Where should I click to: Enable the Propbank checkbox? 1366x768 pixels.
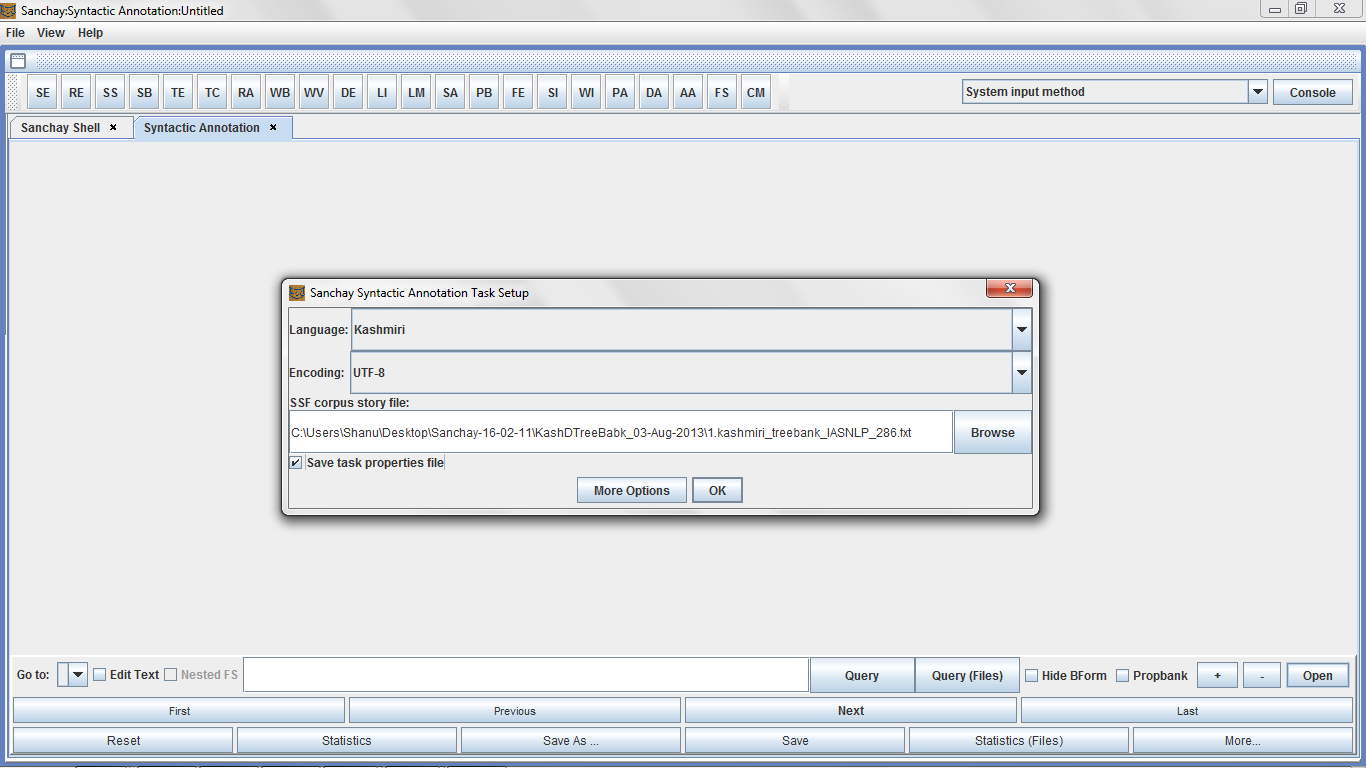pyautogui.click(x=1122, y=676)
